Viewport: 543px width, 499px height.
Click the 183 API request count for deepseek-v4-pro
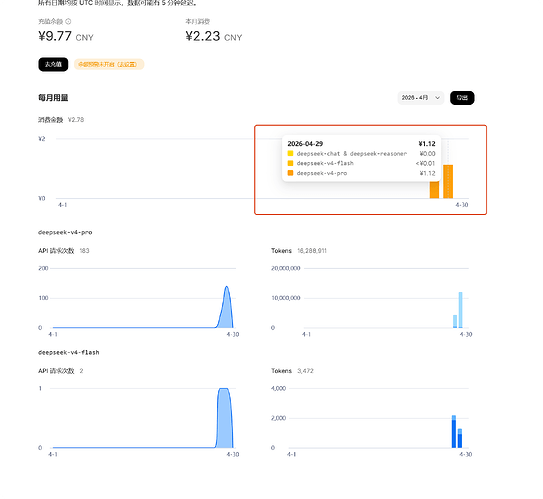pyautogui.click(x=84, y=251)
